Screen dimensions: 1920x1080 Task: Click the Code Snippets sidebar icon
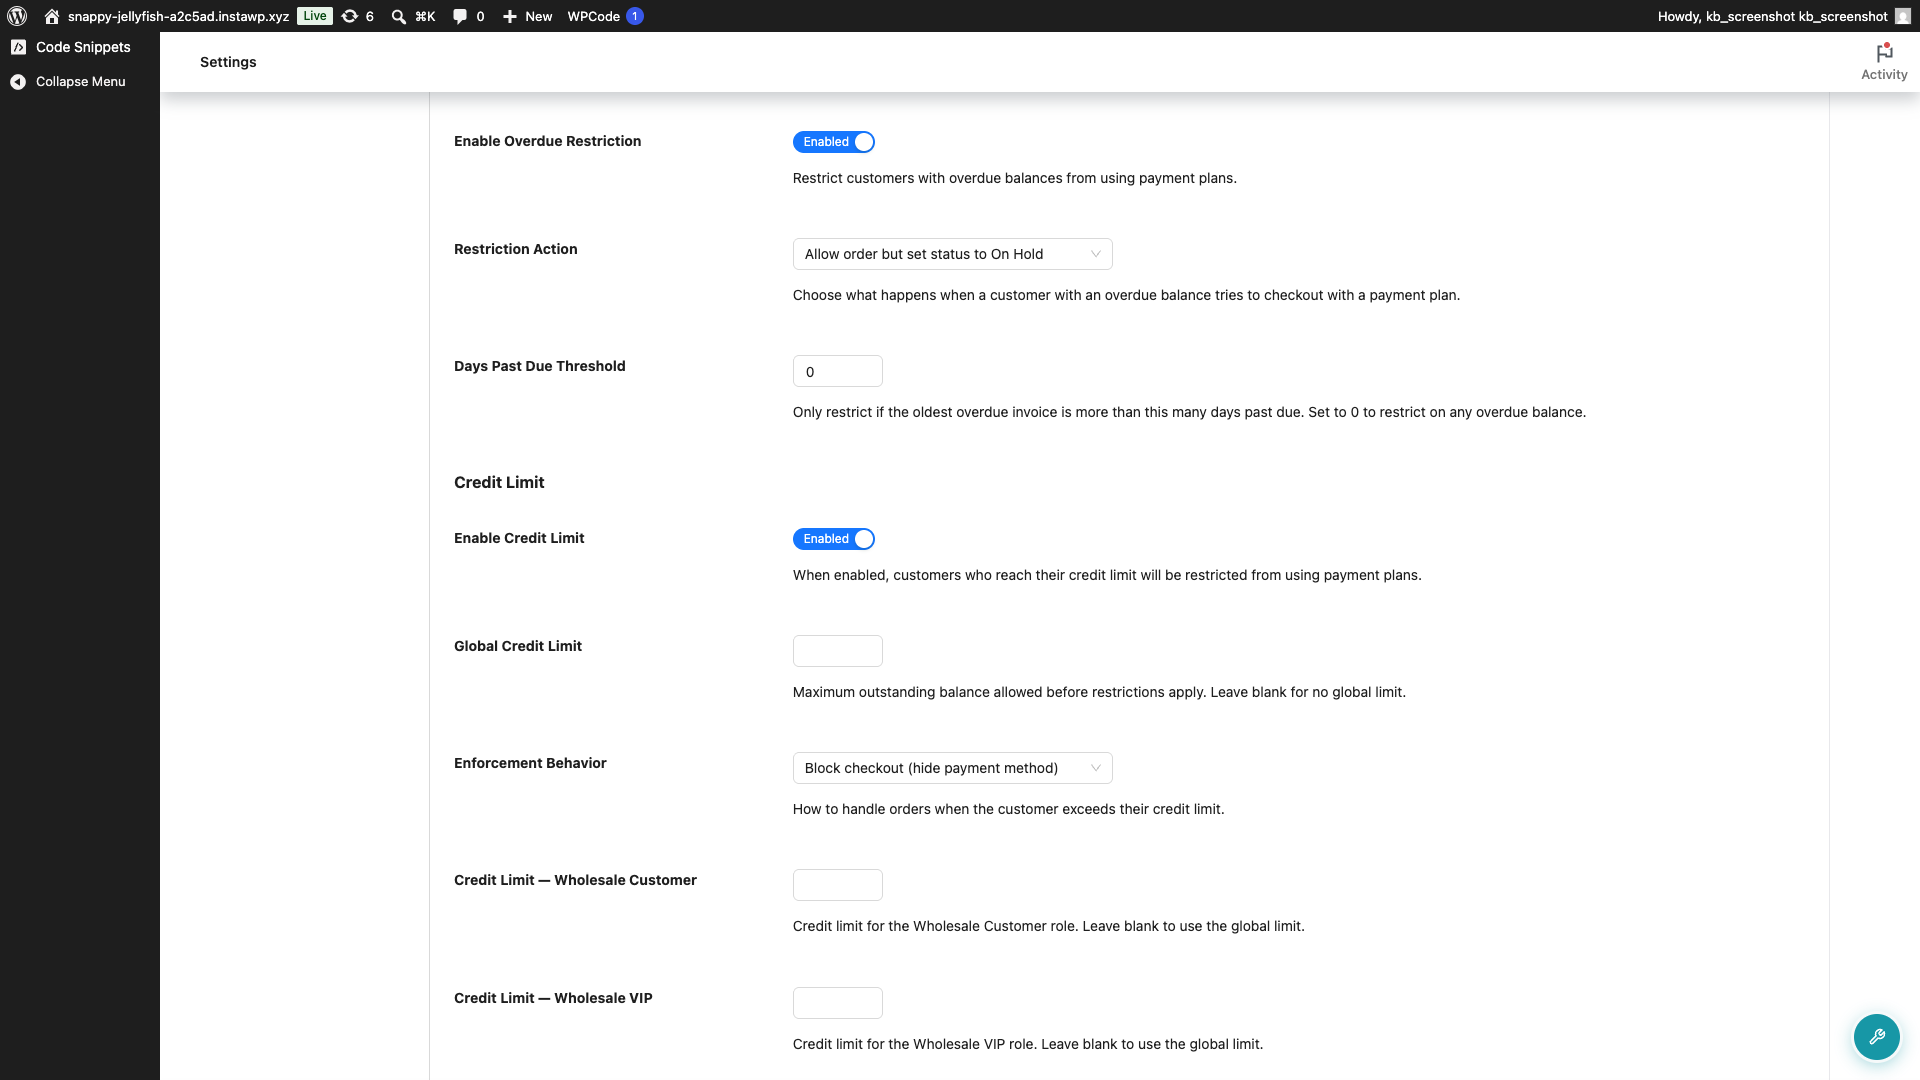tap(18, 47)
